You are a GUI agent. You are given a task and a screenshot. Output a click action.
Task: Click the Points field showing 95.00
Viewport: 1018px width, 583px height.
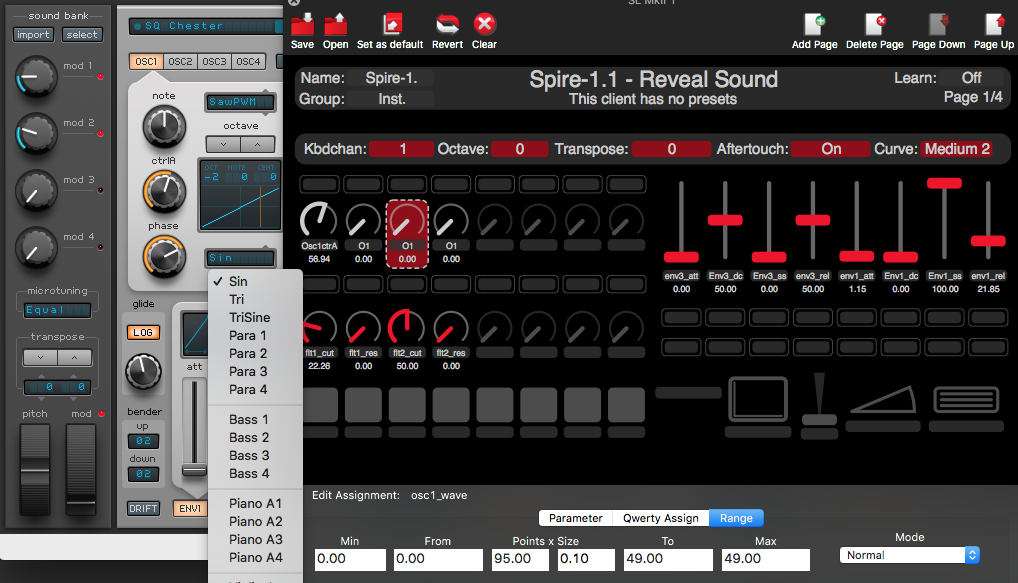point(520,559)
